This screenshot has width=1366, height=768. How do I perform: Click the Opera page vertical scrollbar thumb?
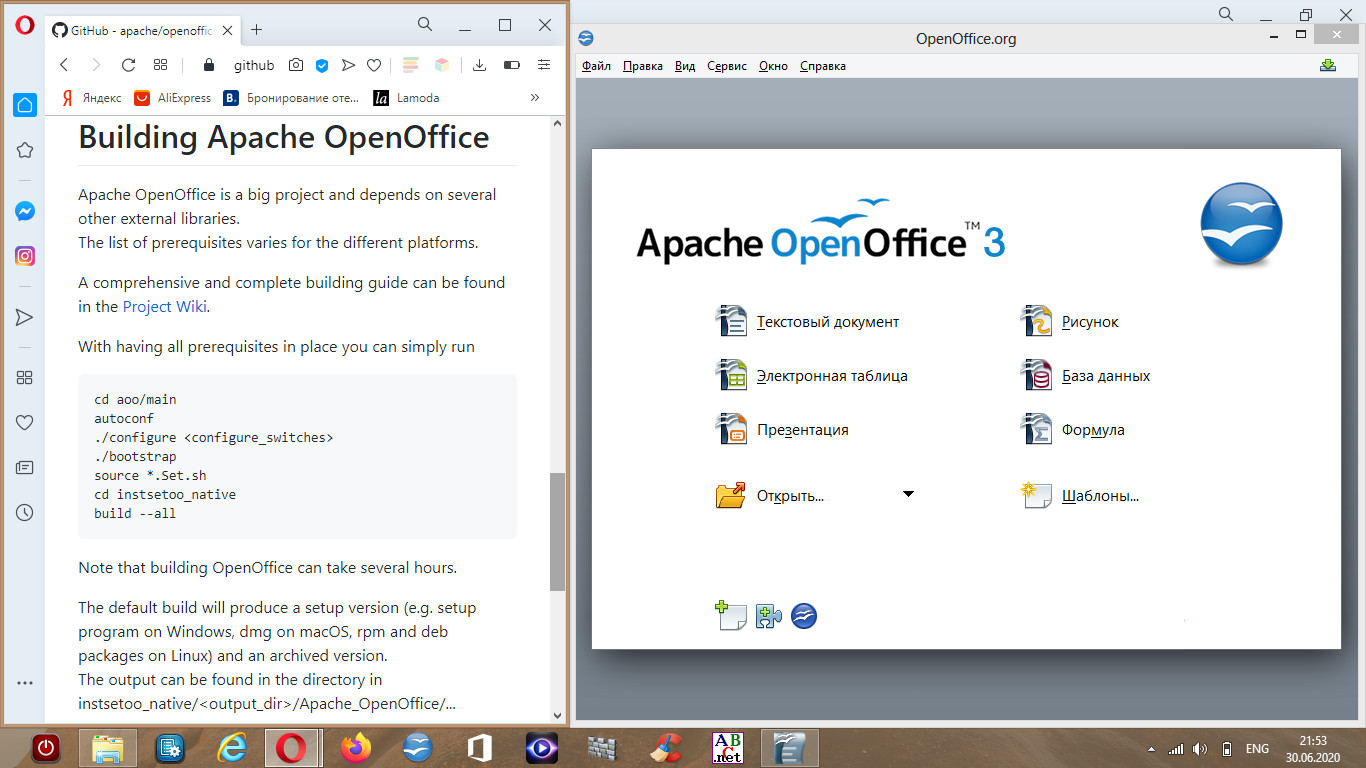(557, 531)
